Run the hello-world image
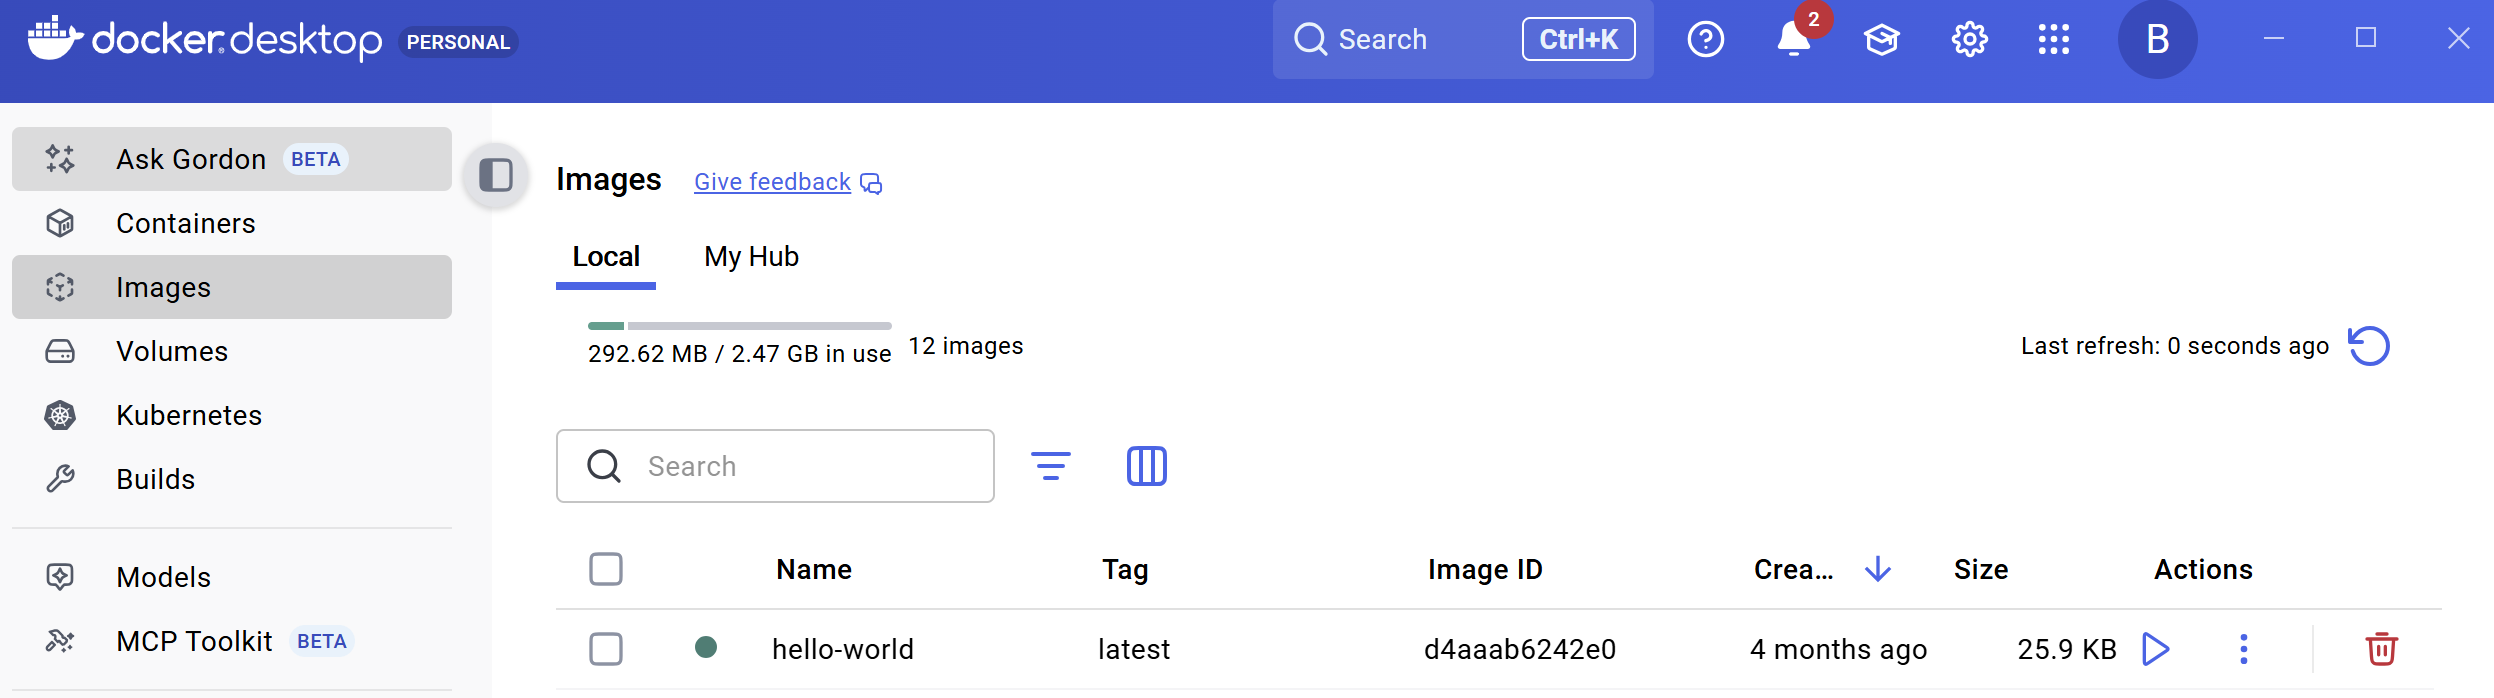The height and width of the screenshot is (698, 2494). coord(2156,649)
